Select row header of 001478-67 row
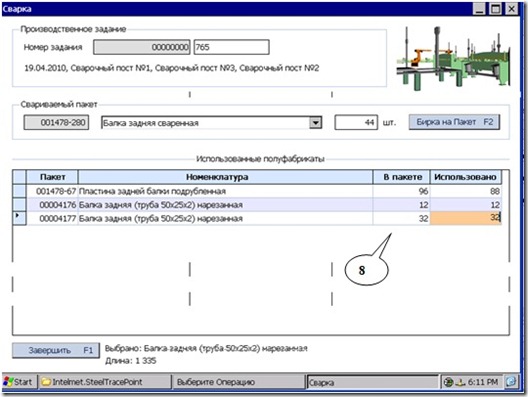 [20, 191]
